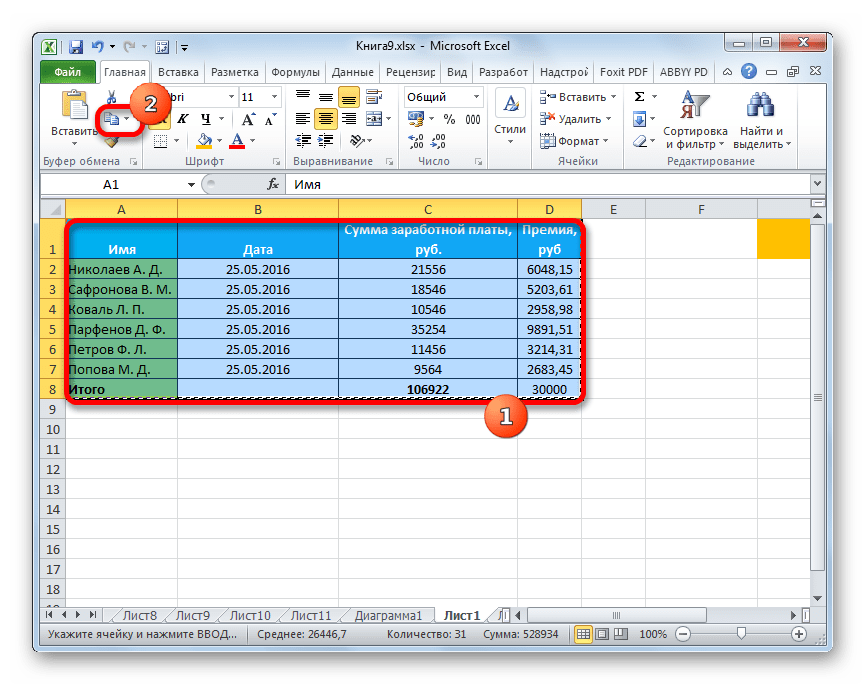The height and width of the screenshot is (685, 866).
Task: Open number format dropdown showing Общий
Action: pos(476,97)
